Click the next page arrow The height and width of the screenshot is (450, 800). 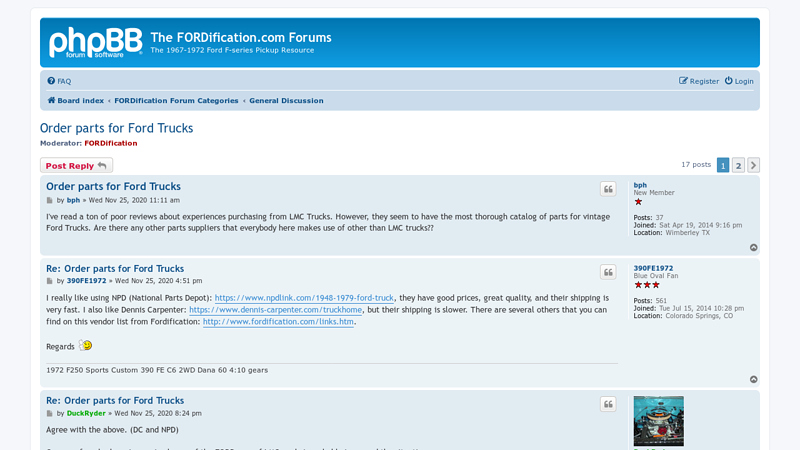[x=753, y=165]
